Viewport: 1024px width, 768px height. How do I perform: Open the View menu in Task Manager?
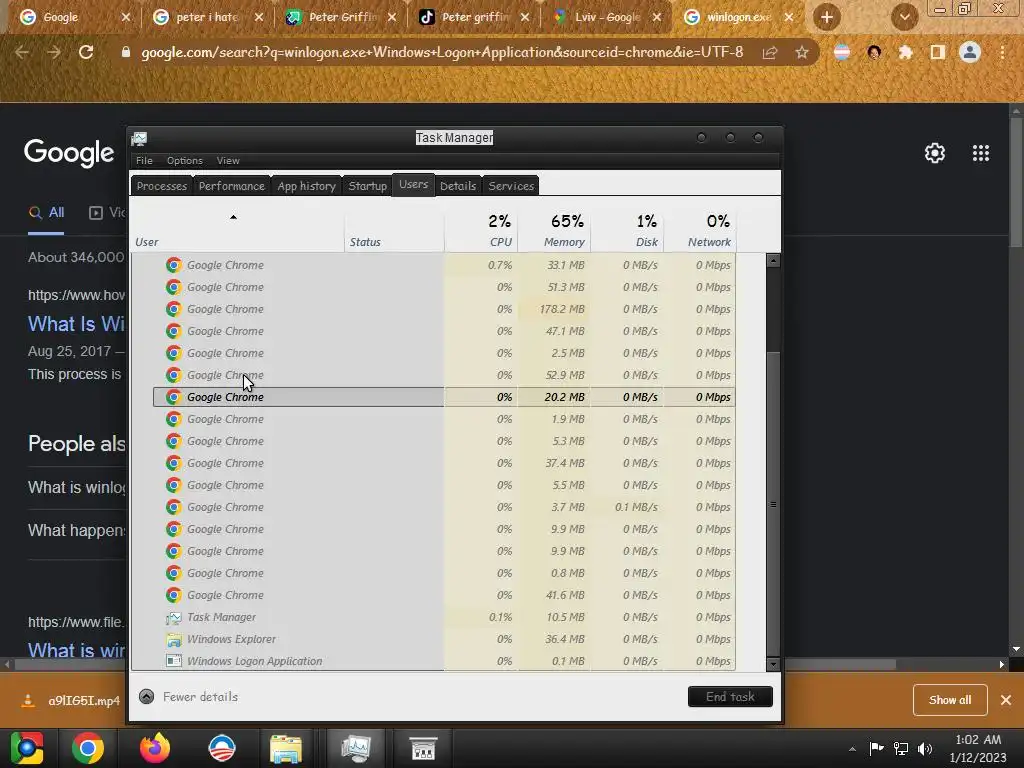click(x=228, y=160)
